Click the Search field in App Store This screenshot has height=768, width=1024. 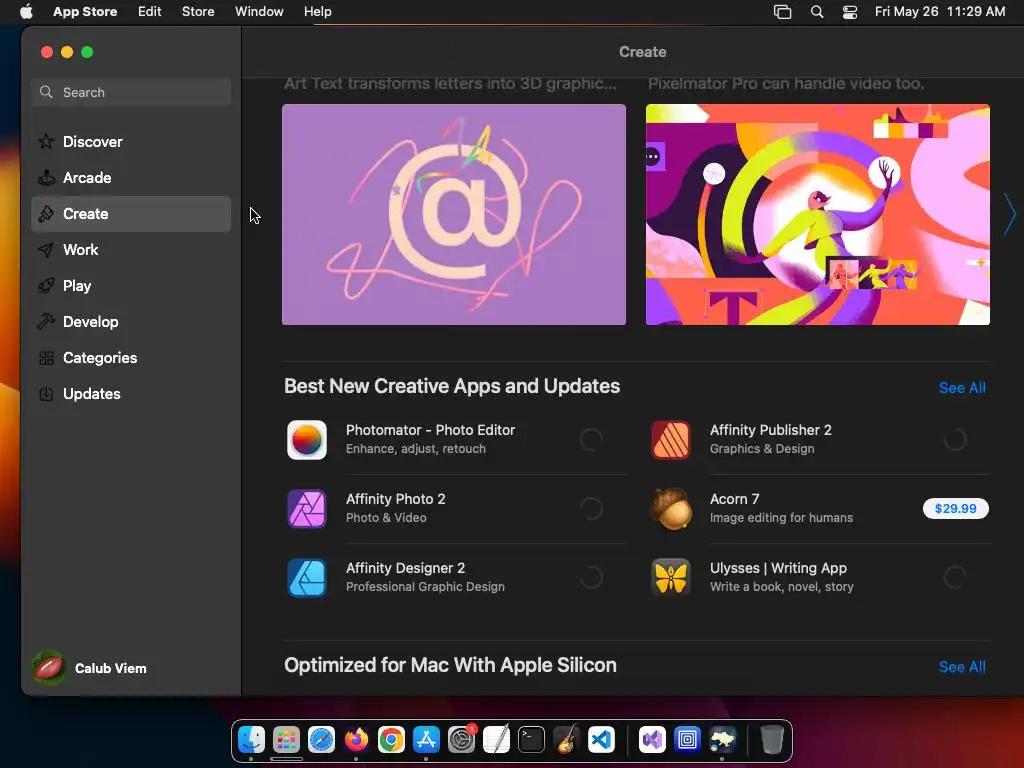[131, 92]
